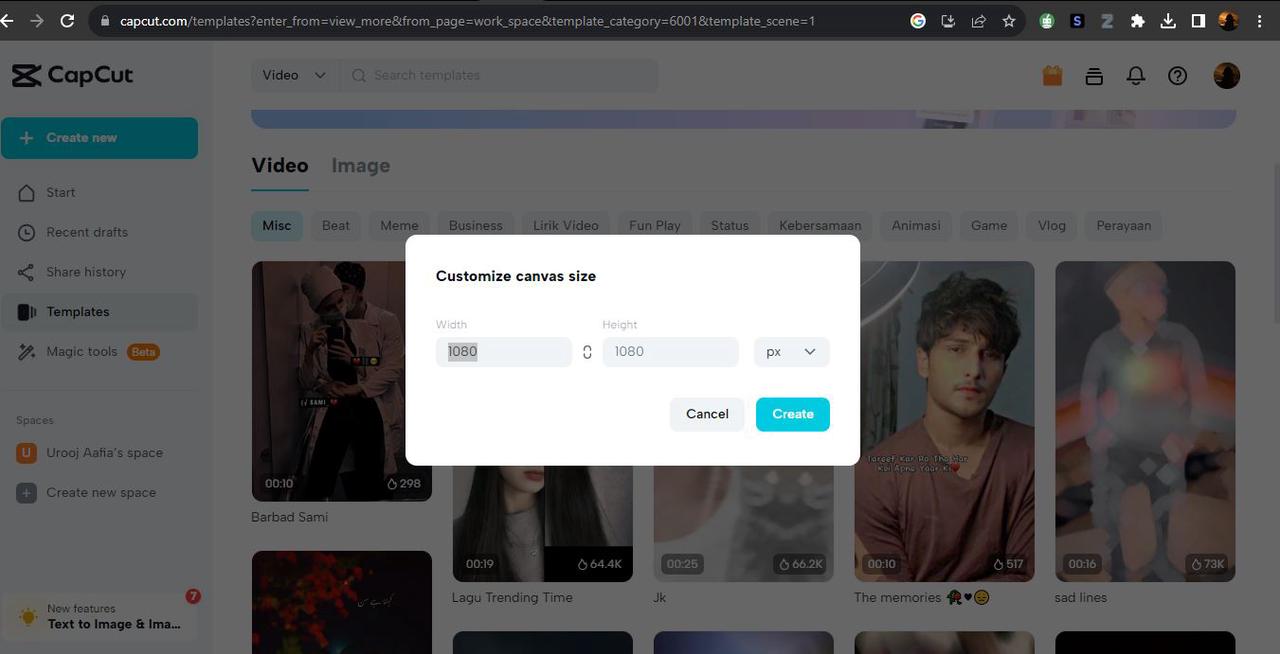
Task: Open notifications bell icon
Action: (x=1136, y=75)
